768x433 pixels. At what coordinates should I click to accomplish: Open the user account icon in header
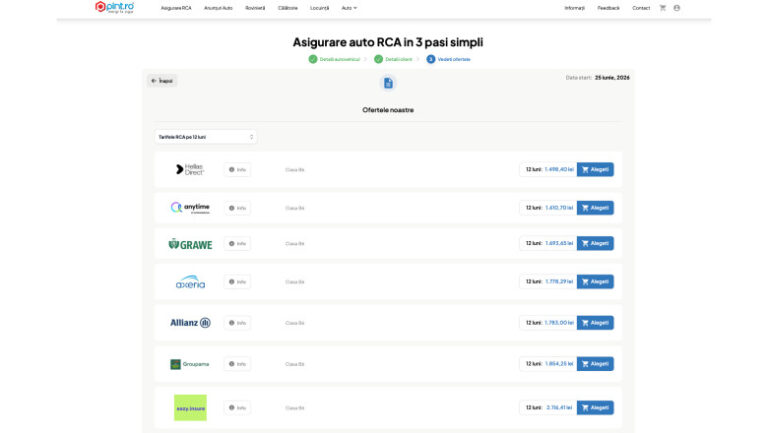pos(677,8)
